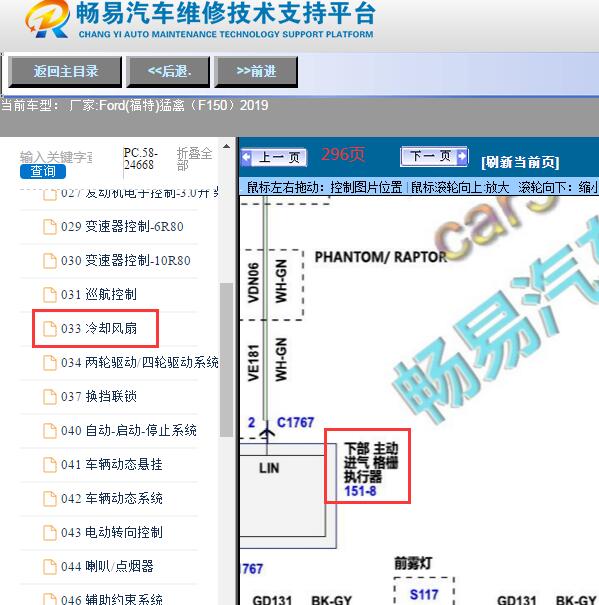Open tree item 034 两轮驱动/四轮驱动系统

click(140, 362)
